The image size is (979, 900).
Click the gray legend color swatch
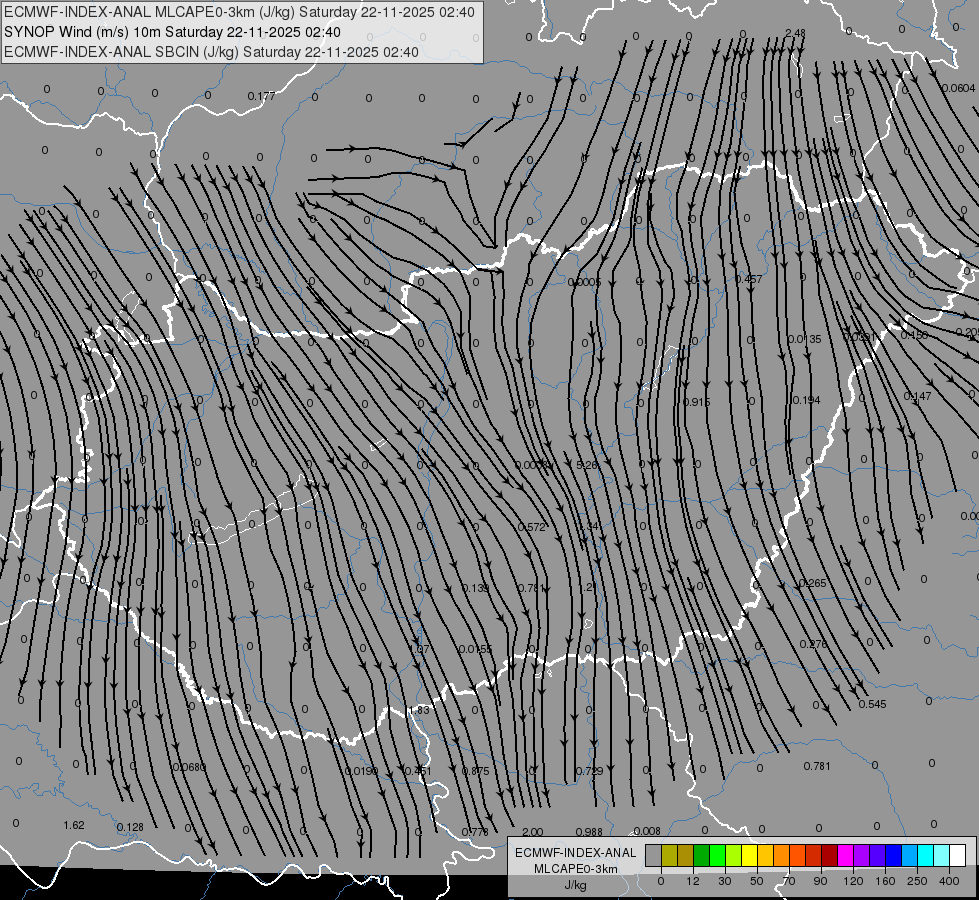654,855
